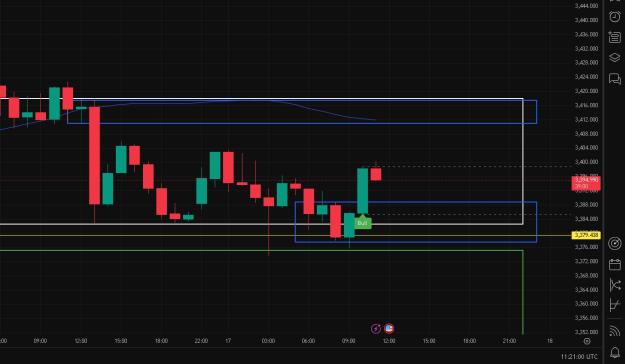Image resolution: width=625 pixels, height=364 pixels.
Task: Click the 3,400.000 price scale label
Action: [x=586, y=162]
